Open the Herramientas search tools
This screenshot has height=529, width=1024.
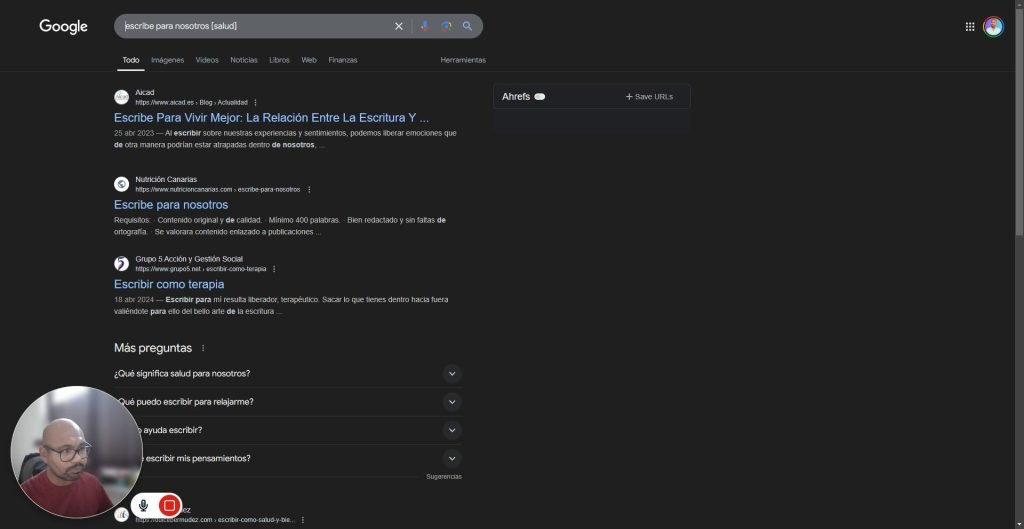(463, 60)
